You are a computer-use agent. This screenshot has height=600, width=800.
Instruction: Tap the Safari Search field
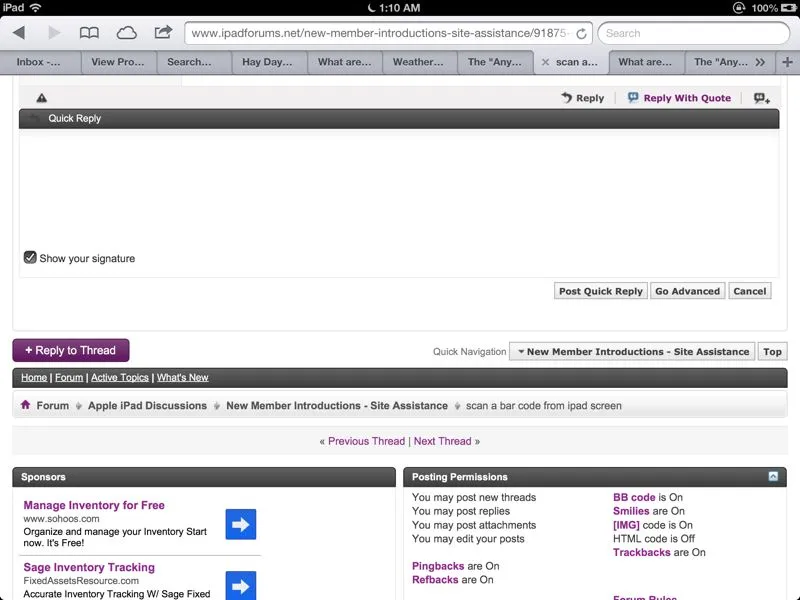(694, 33)
